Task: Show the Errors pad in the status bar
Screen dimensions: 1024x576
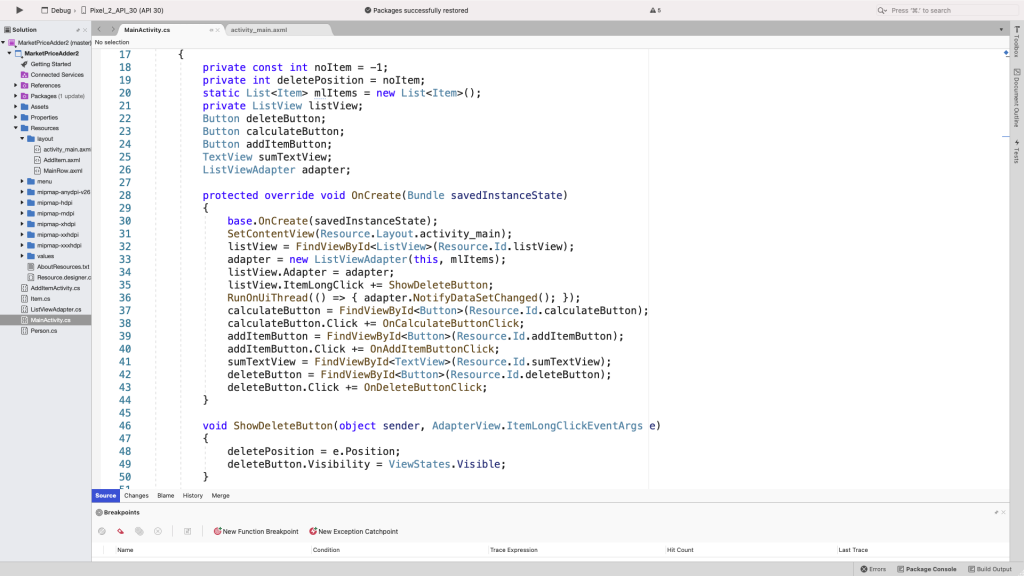Action: [x=872, y=568]
